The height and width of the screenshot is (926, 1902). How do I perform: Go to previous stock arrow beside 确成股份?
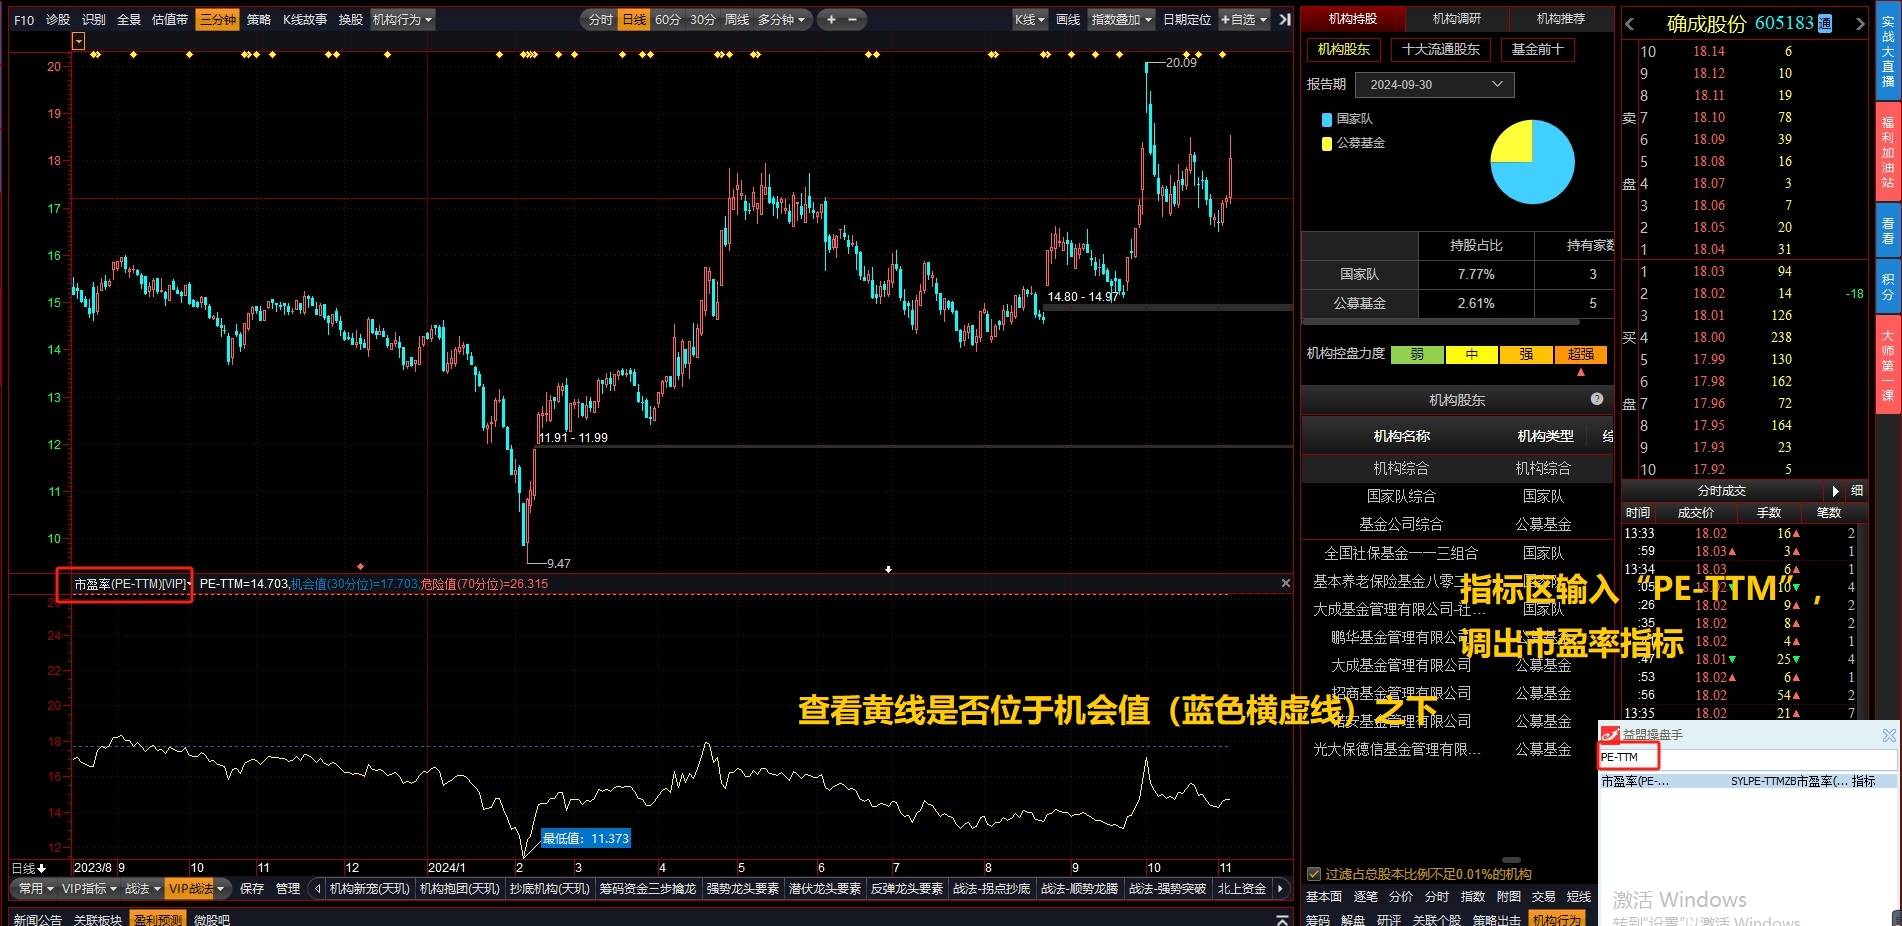point(1630,24)
